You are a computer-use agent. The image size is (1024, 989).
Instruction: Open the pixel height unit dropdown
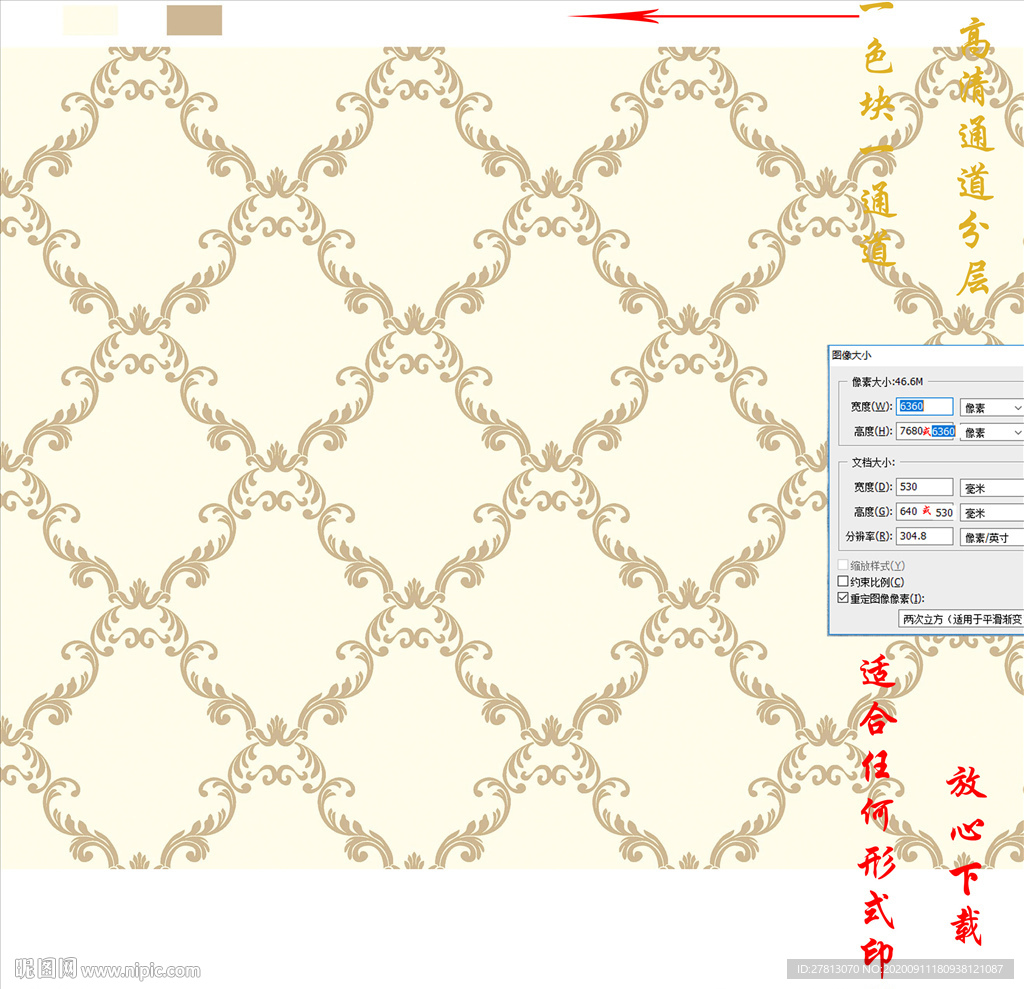pyautogui.click(x=991, y=432)
